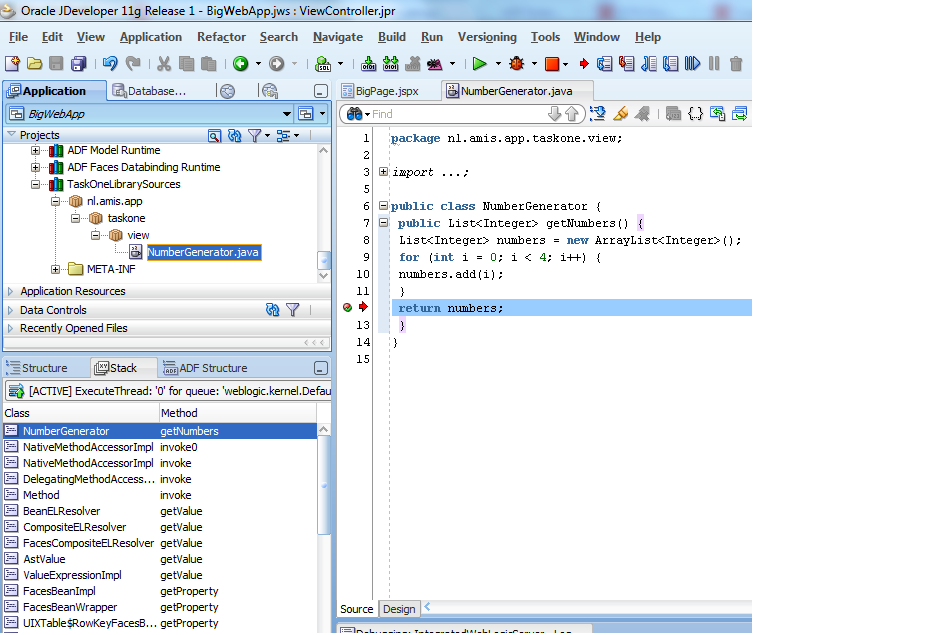Screen dimensions: 941x635
Task: Collapse the getNumbers method code fold
Action: coord(383,223)
